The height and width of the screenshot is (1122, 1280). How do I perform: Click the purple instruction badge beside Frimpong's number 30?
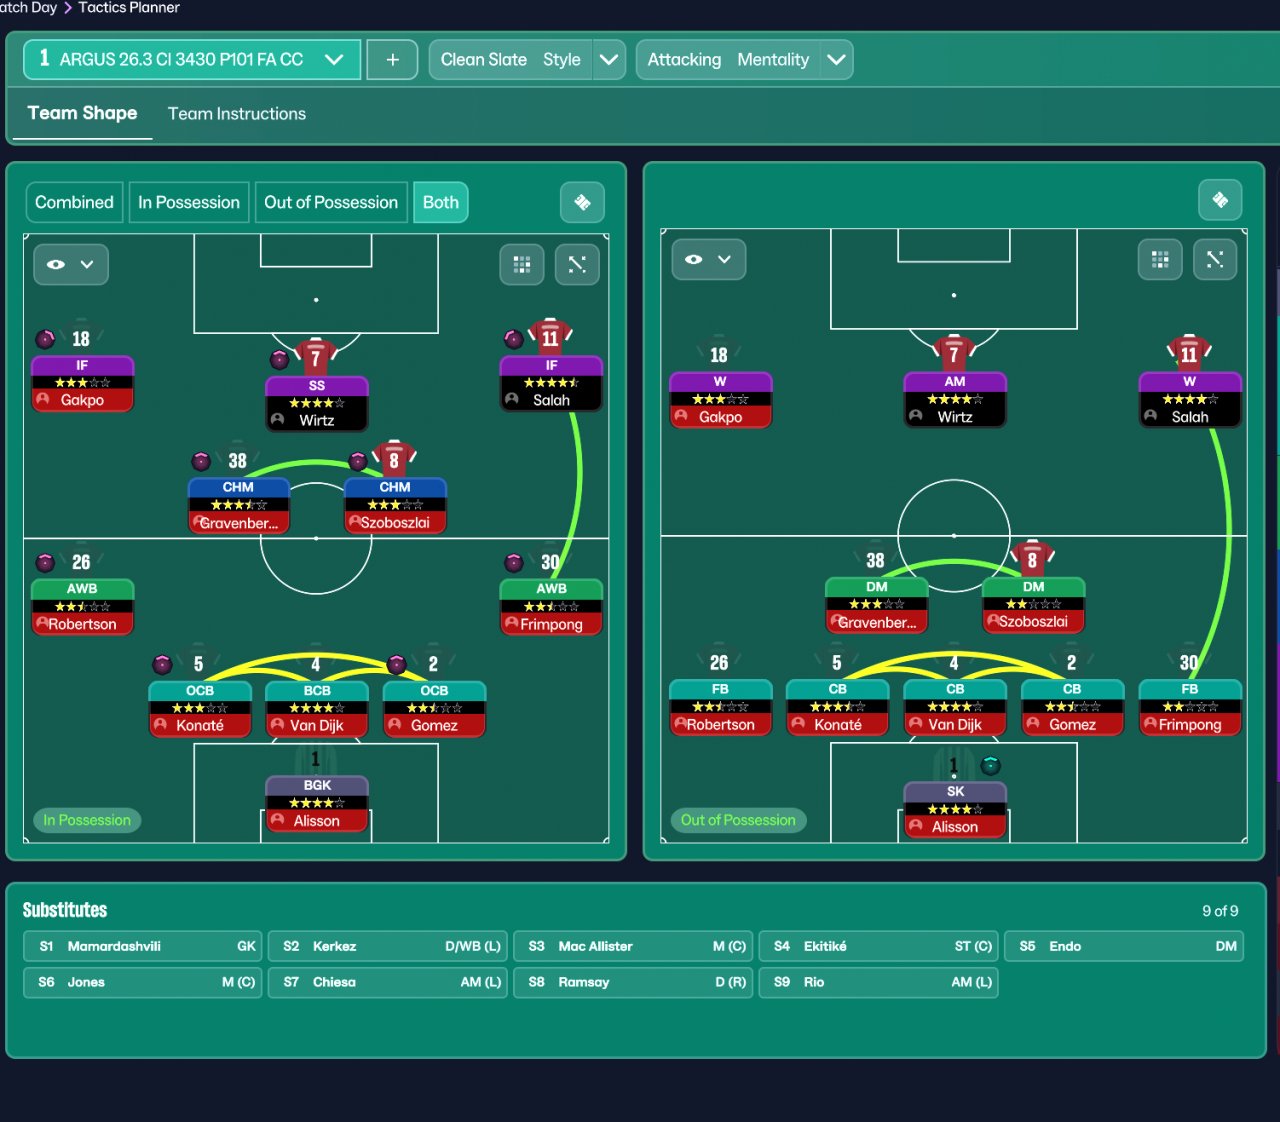coord(514,562)
